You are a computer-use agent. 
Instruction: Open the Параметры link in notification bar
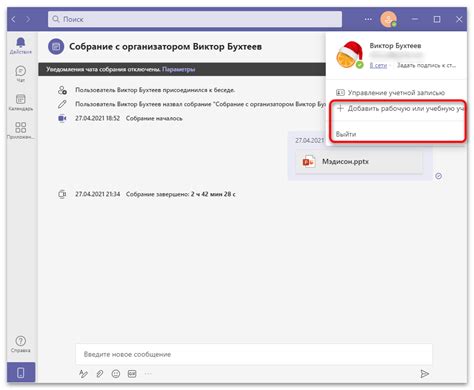(179, 69)
